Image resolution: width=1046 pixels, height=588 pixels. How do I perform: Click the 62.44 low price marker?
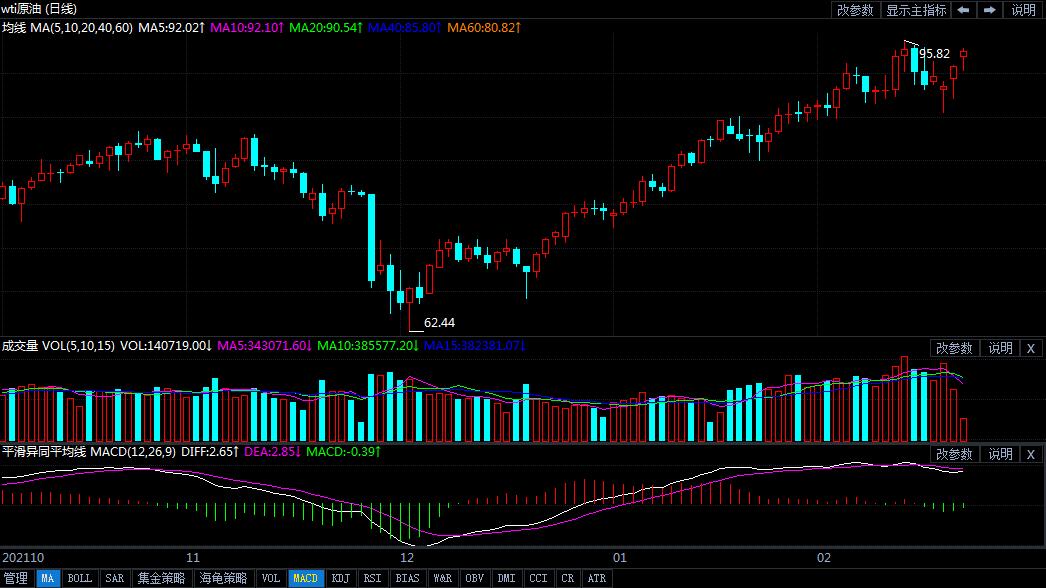[439, 323]
